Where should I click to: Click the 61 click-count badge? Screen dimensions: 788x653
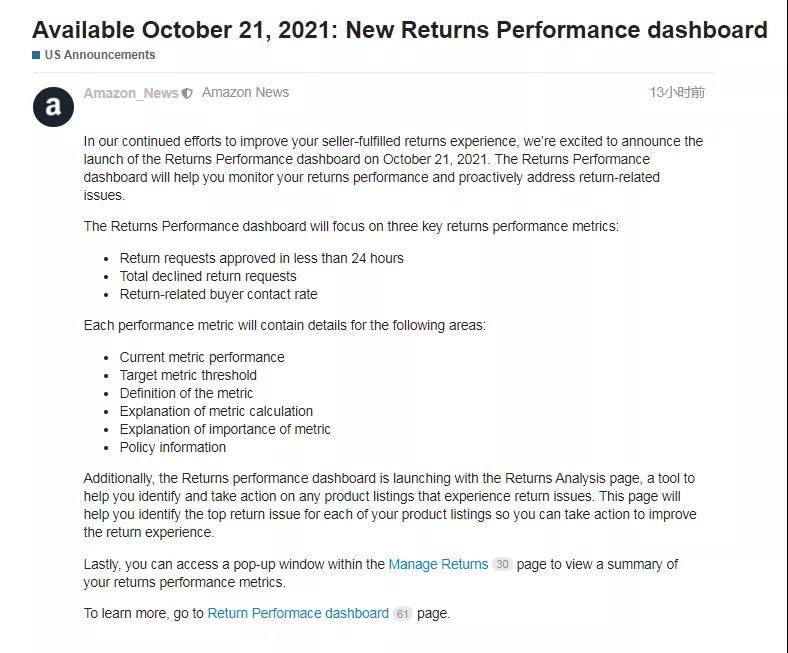402,614
